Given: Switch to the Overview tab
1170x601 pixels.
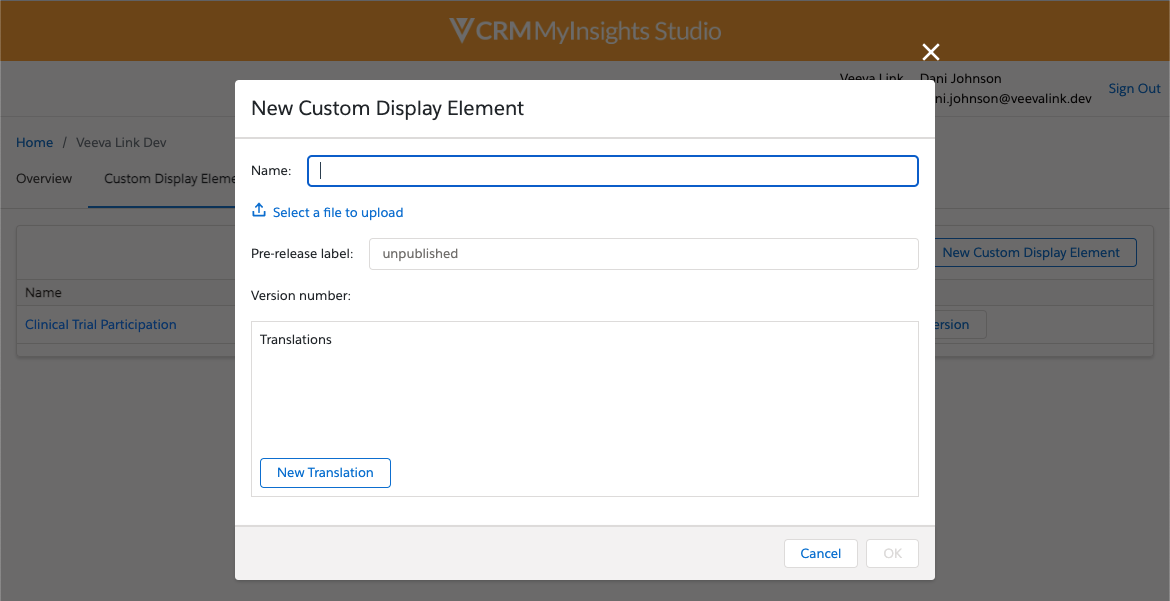Looking at the screenshot, I should tap(44, 179).
